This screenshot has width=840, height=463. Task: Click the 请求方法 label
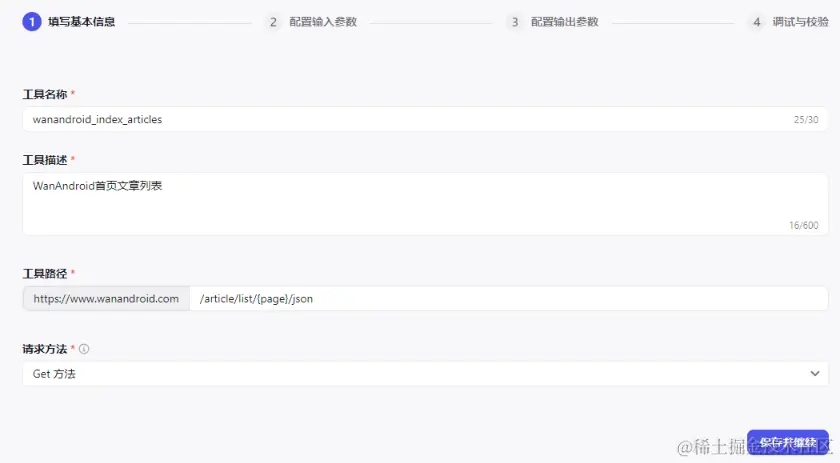point(45,349)
